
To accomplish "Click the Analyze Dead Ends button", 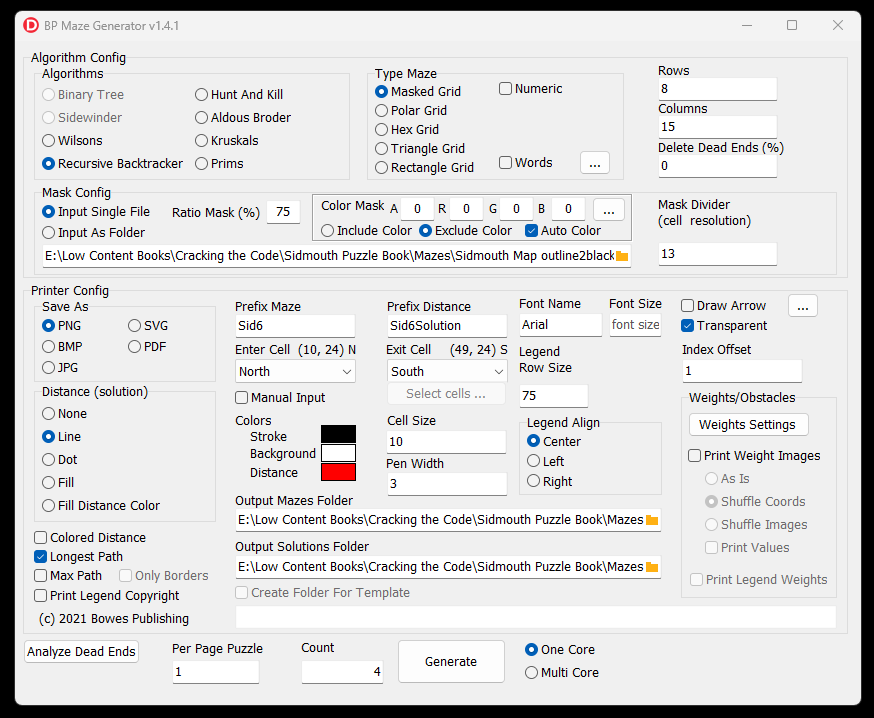I will pyautogui.click(x=81, y=652).
